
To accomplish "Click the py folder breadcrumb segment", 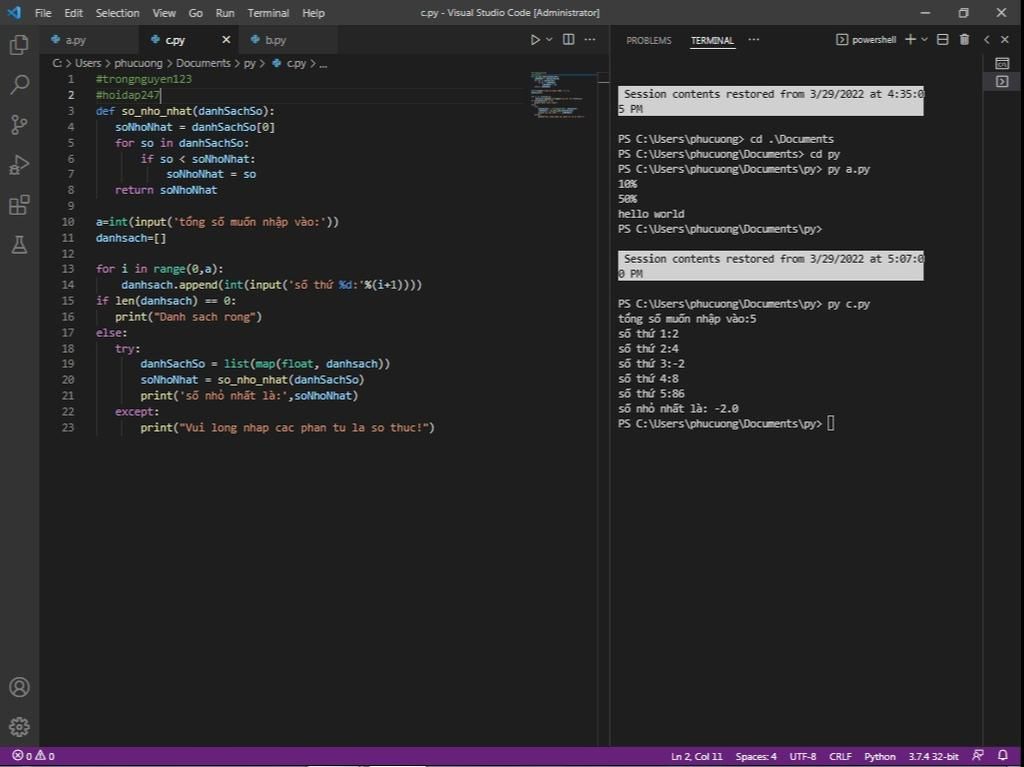I will pyautogui.click(x=249, y=63).
